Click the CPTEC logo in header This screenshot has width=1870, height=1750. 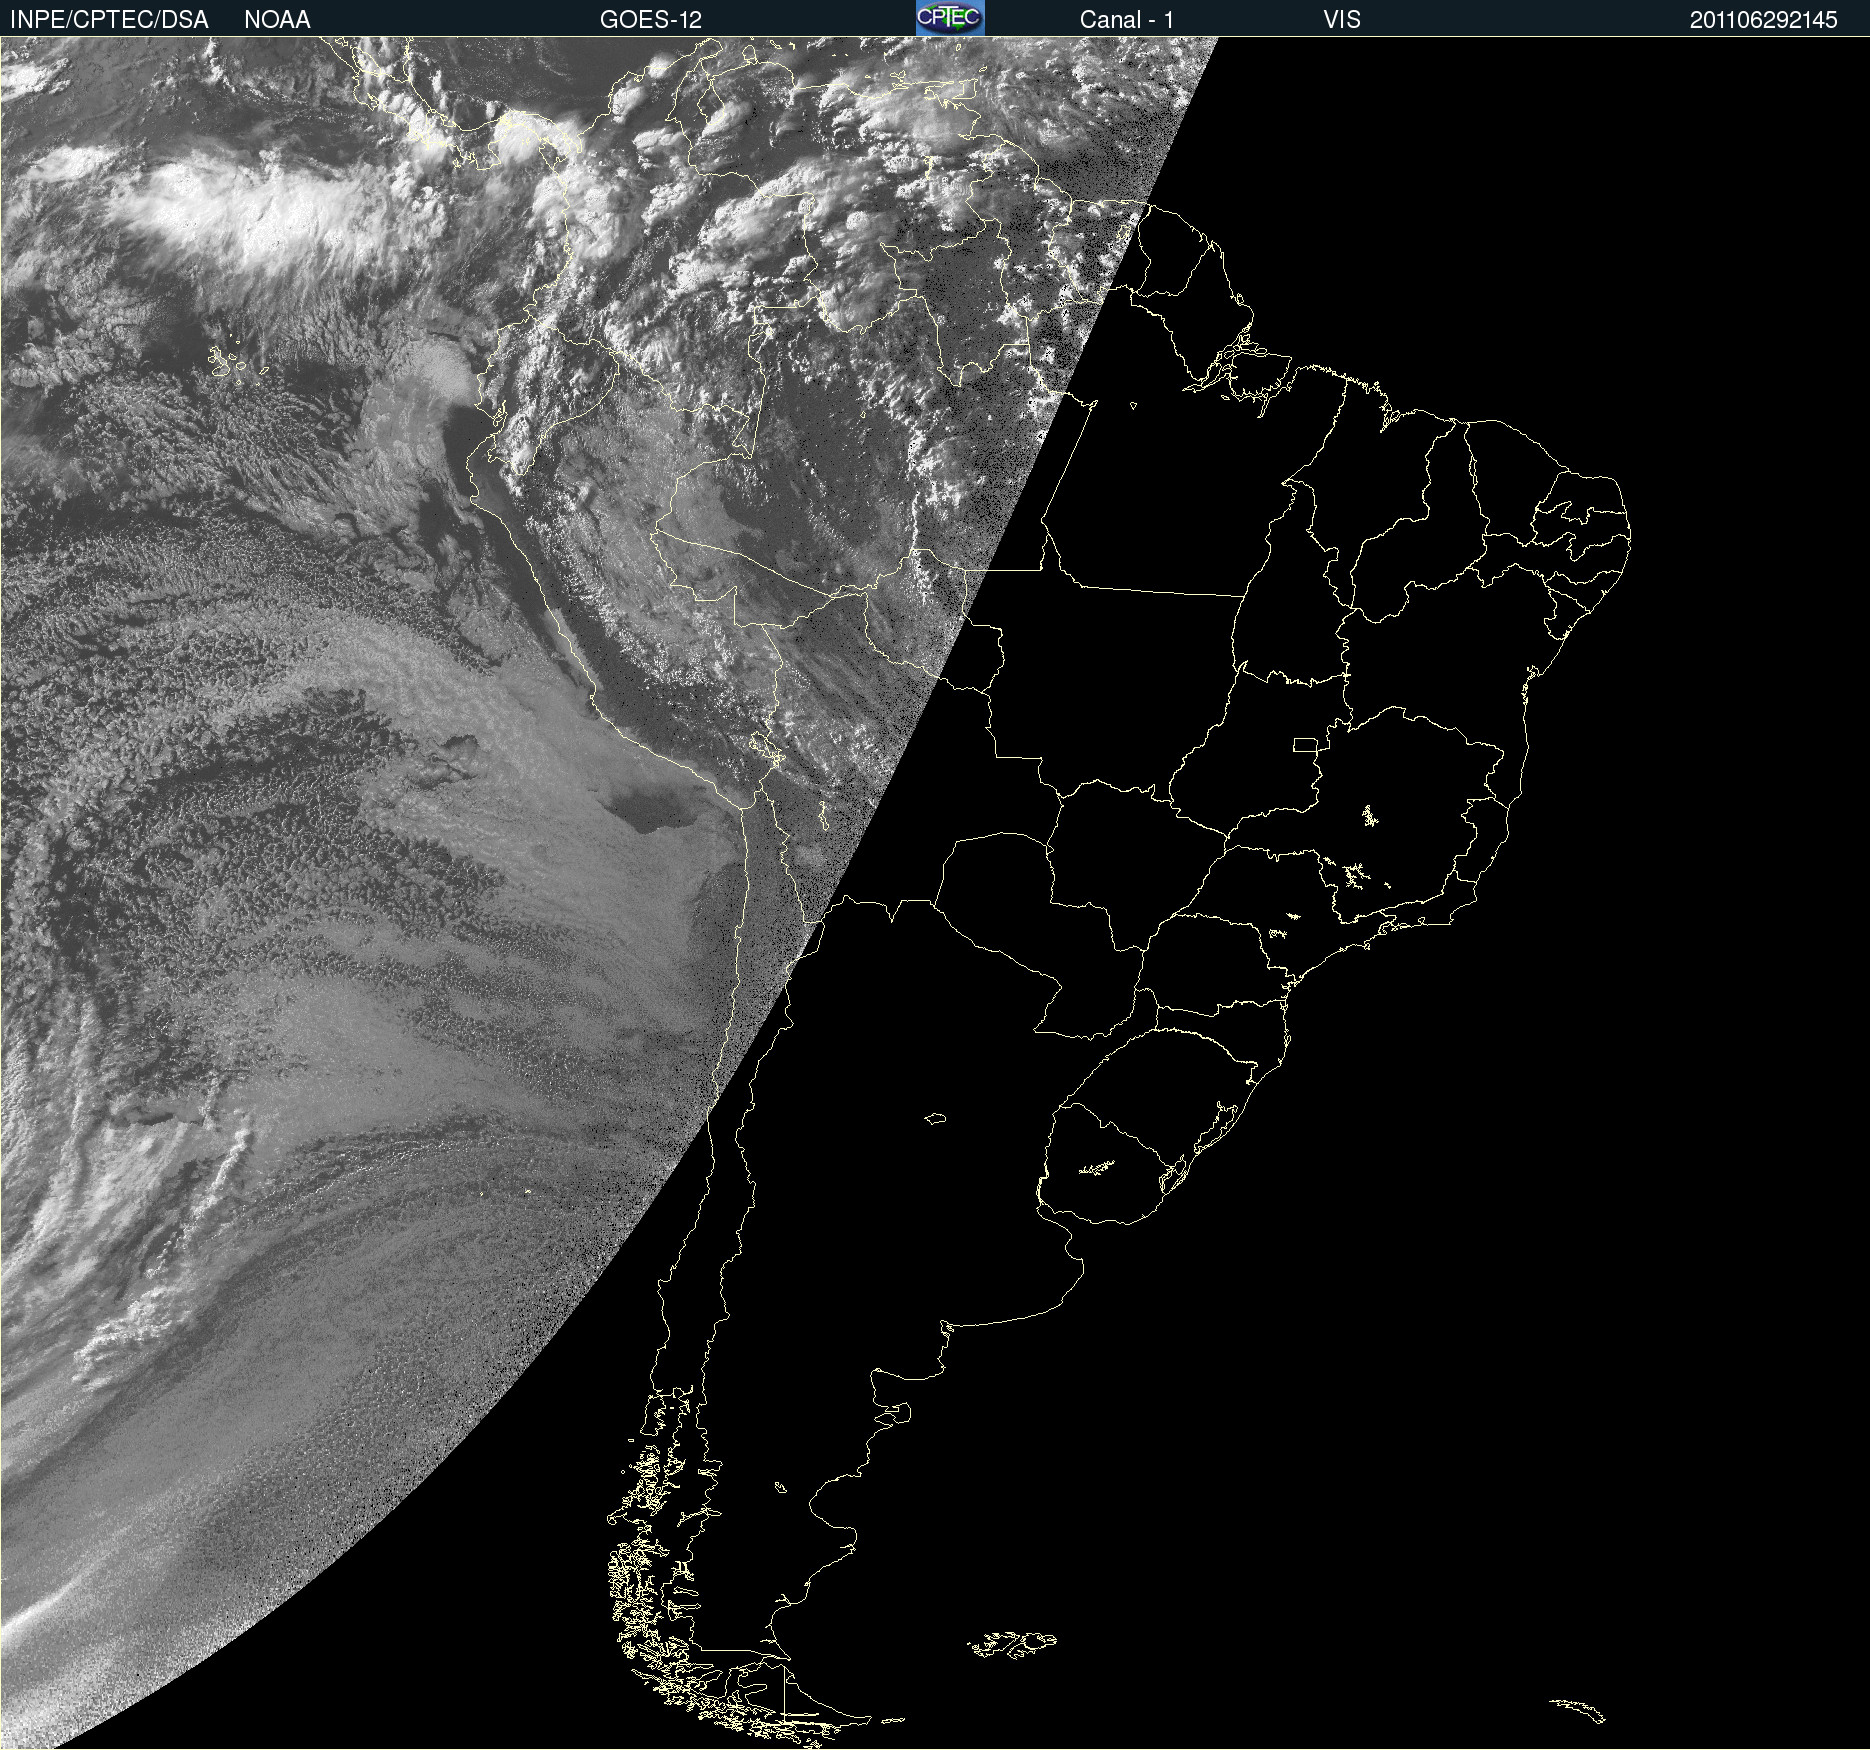click(x=950, y=18)
